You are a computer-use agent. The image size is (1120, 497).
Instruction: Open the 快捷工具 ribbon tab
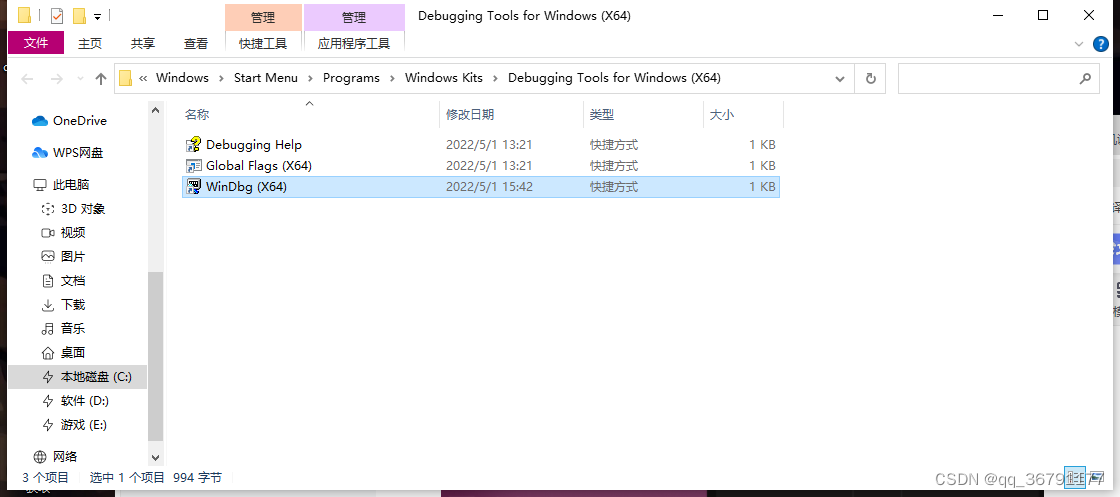264,44
